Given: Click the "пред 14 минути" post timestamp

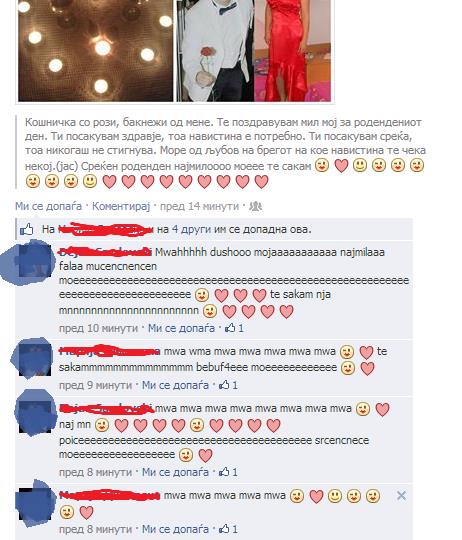Looking at the screenshot, I should click(199, 206).
